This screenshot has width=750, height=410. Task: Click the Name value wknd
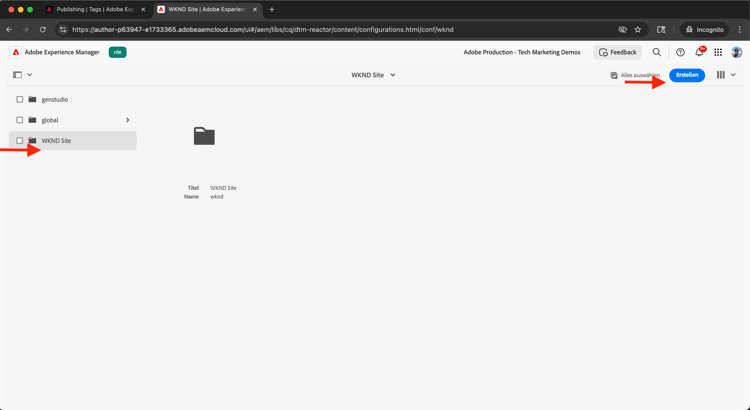point(217,197)
